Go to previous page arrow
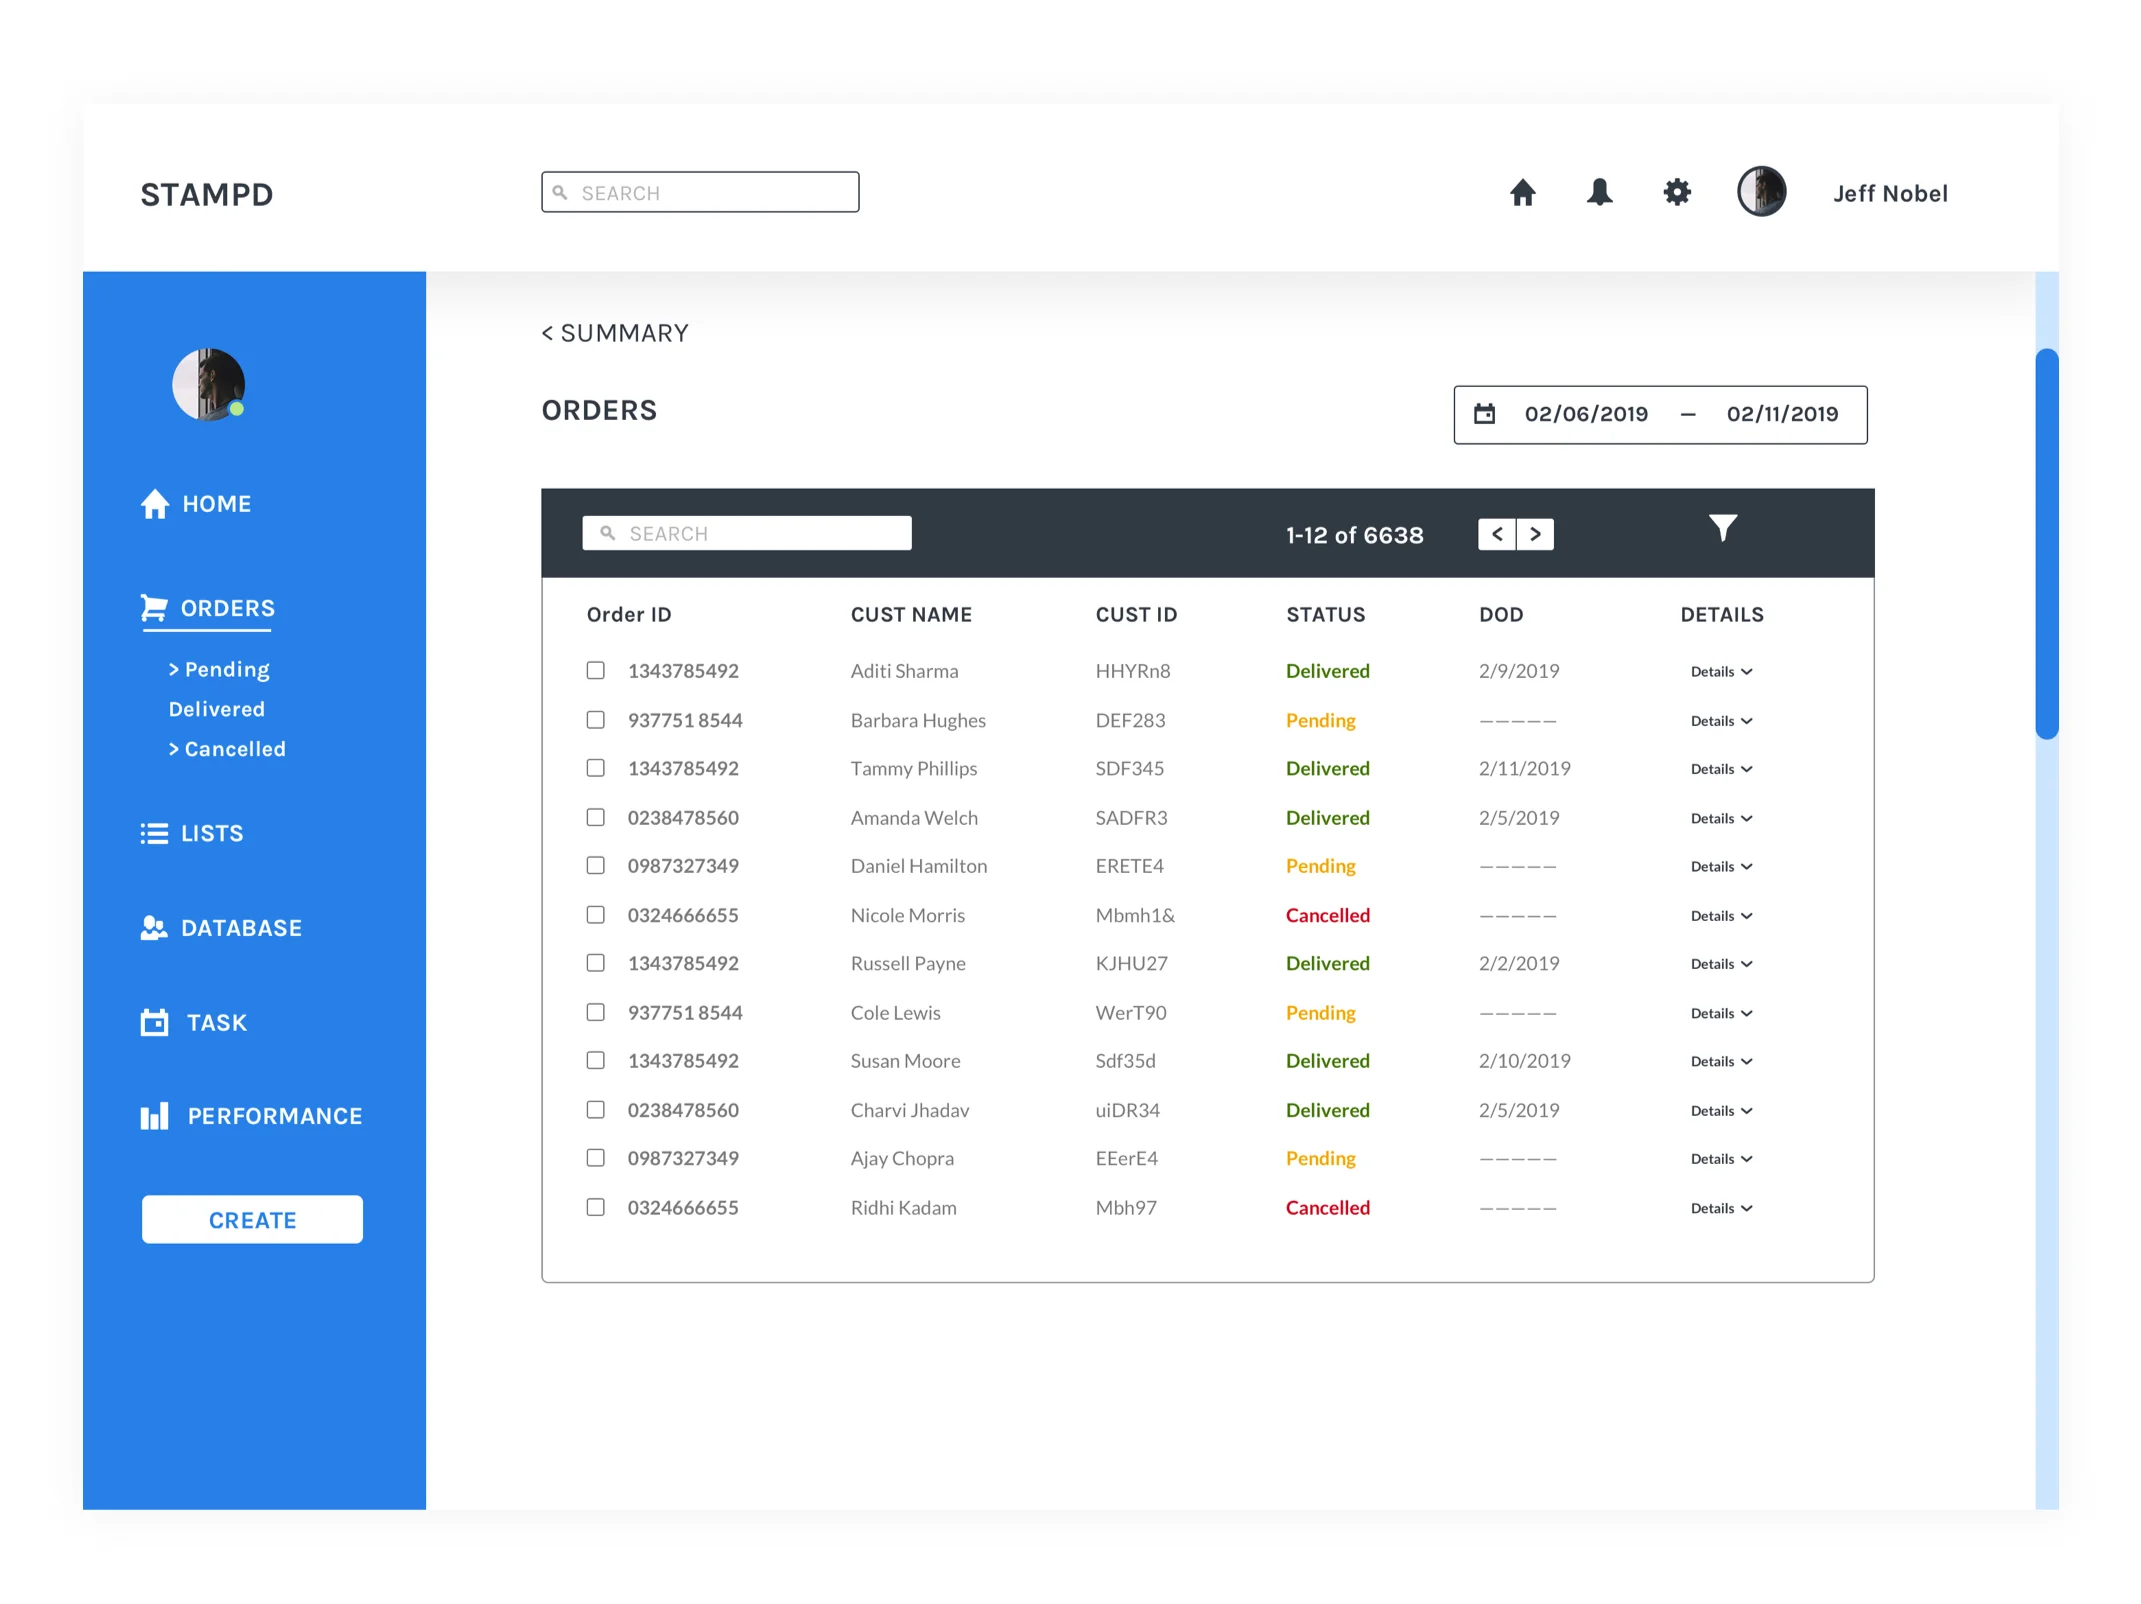Image resolution: width=2141 pixels, height=1604 pixels. (1496, 534)
